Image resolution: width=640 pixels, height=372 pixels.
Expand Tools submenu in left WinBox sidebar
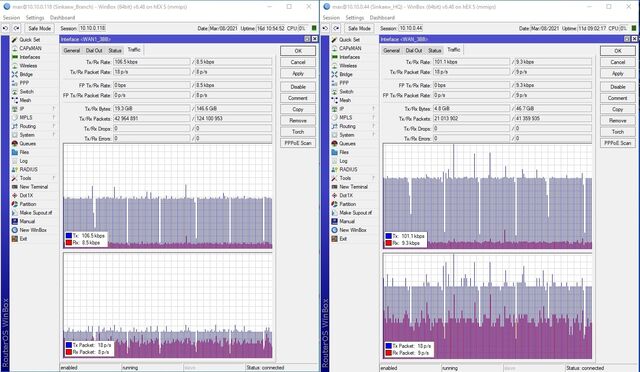(53, 178)
